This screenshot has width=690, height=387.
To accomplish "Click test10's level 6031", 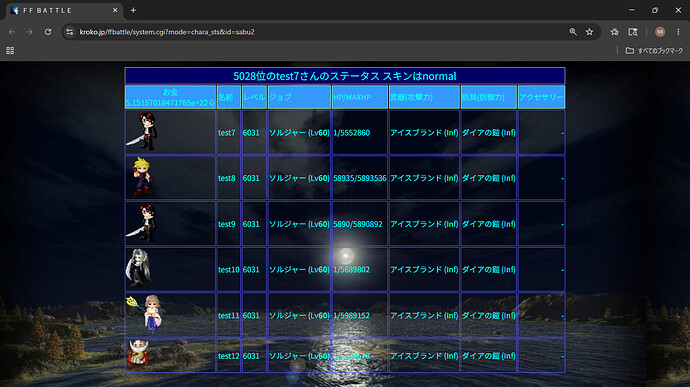I will point(251,269).
